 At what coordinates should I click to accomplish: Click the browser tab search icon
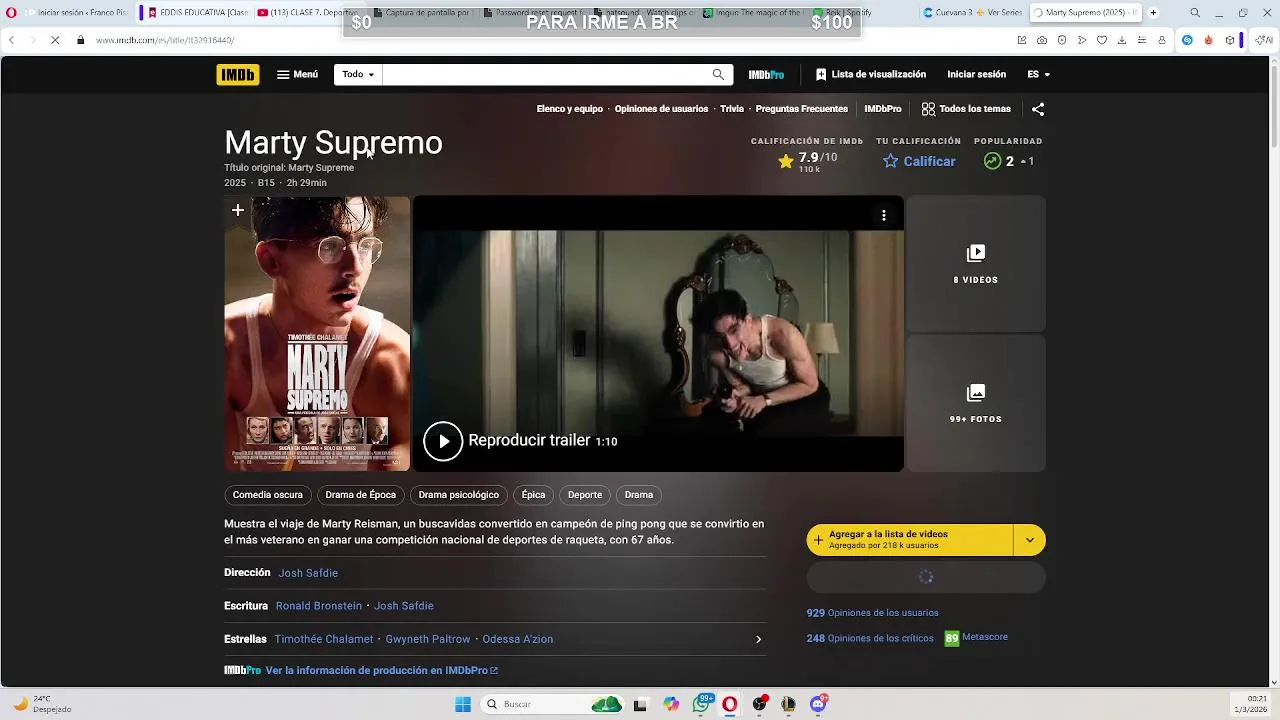[x=1195, y=13]
